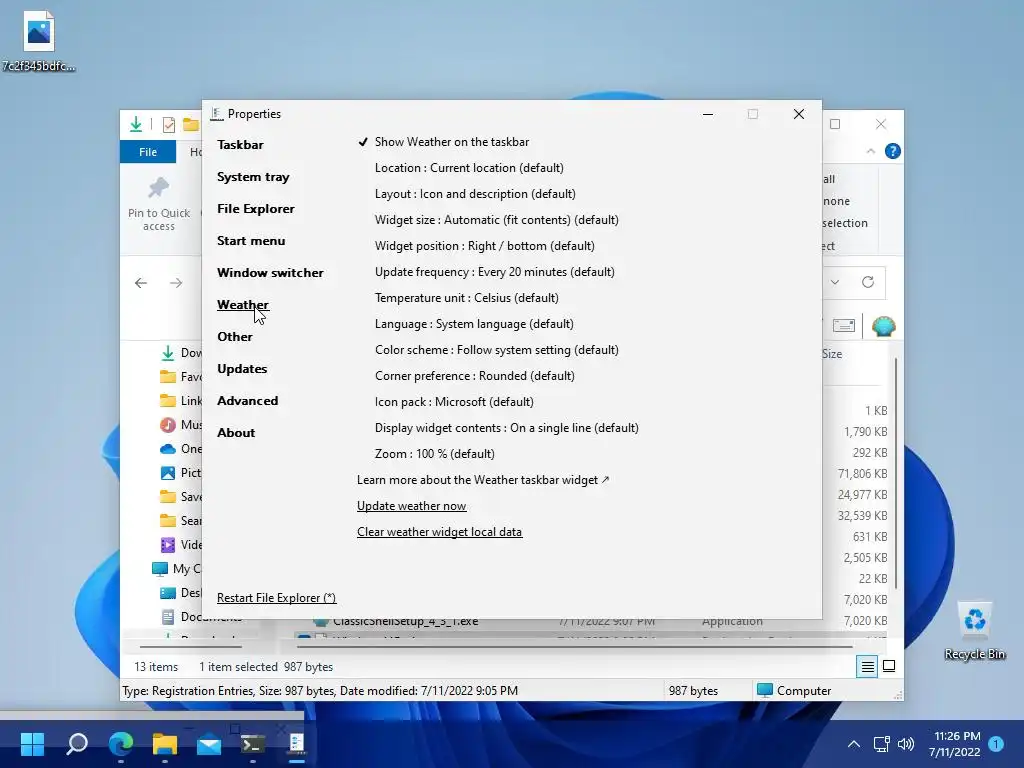
Task: Go to Window switcher section
Action: [270, 273]
